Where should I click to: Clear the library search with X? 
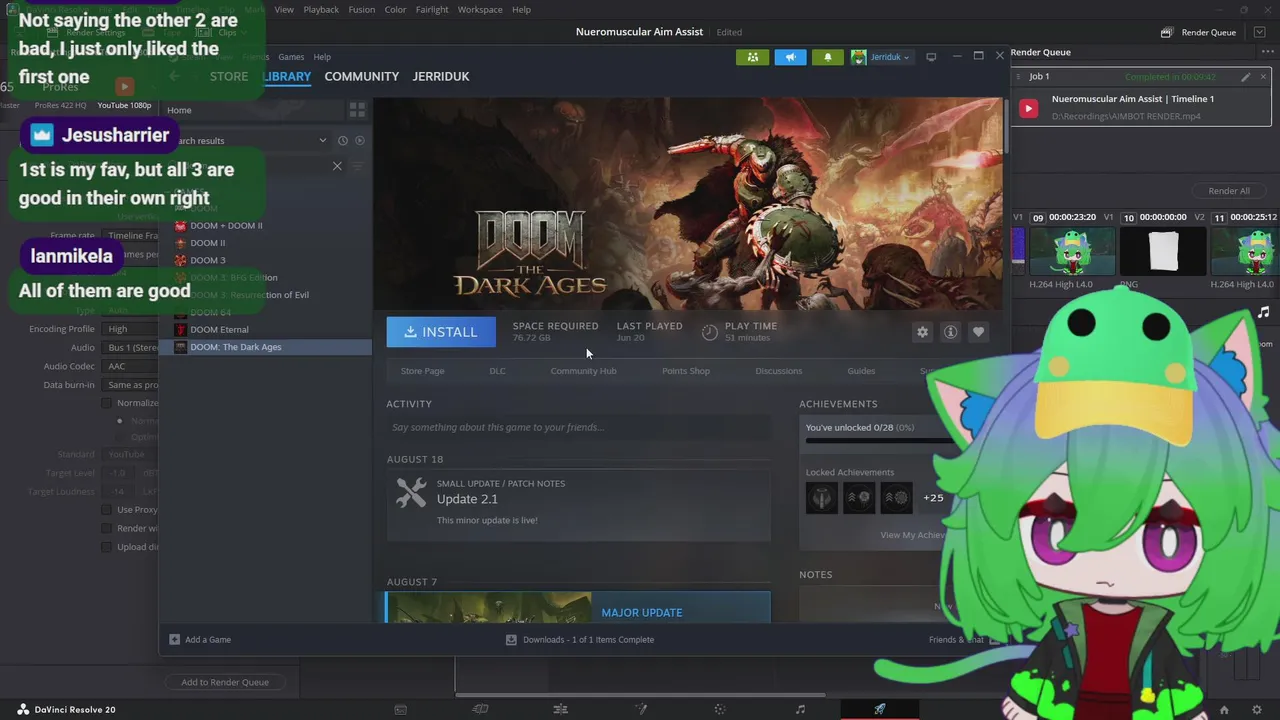(x=337, y=166)
